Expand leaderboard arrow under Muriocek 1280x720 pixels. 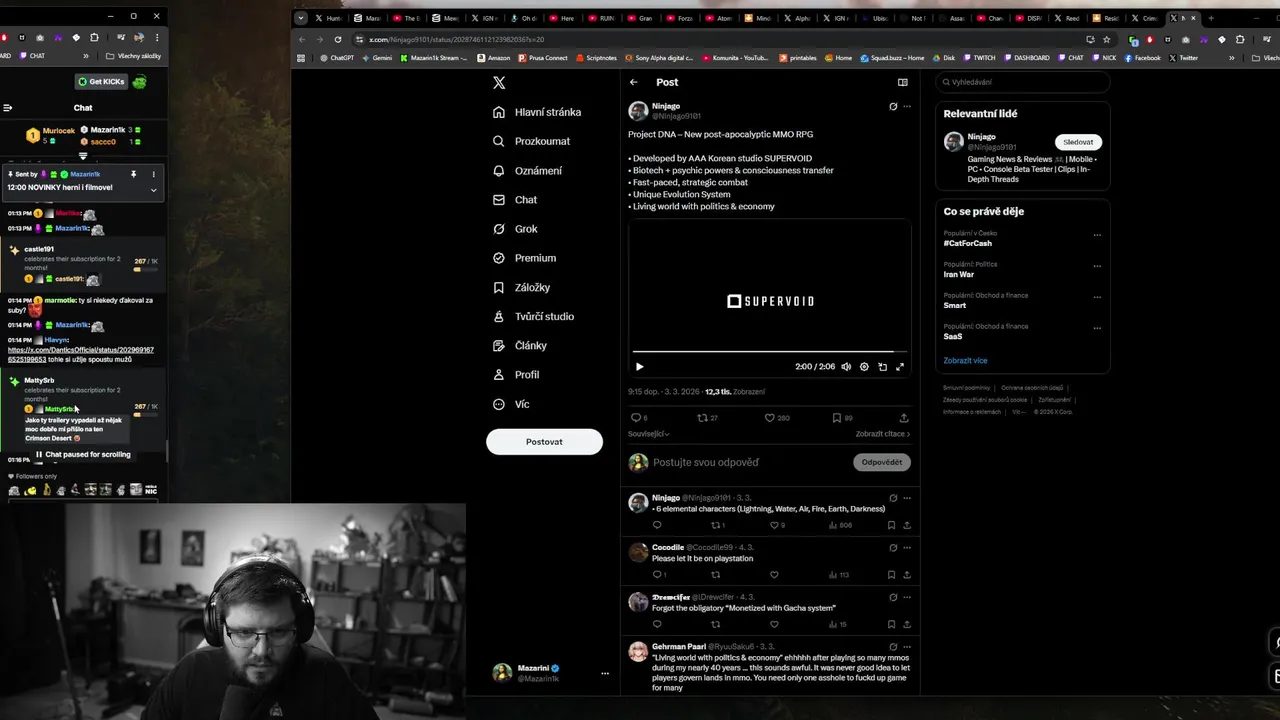(x=83, y=156)
